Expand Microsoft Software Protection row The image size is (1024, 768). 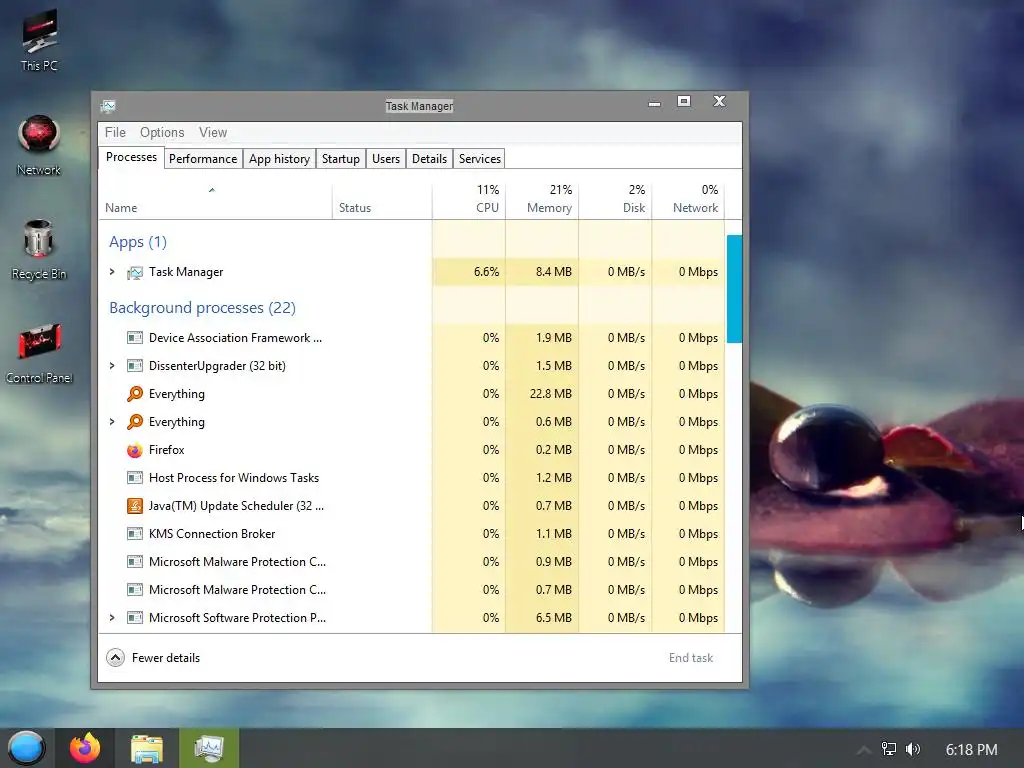tap(112, 618)
